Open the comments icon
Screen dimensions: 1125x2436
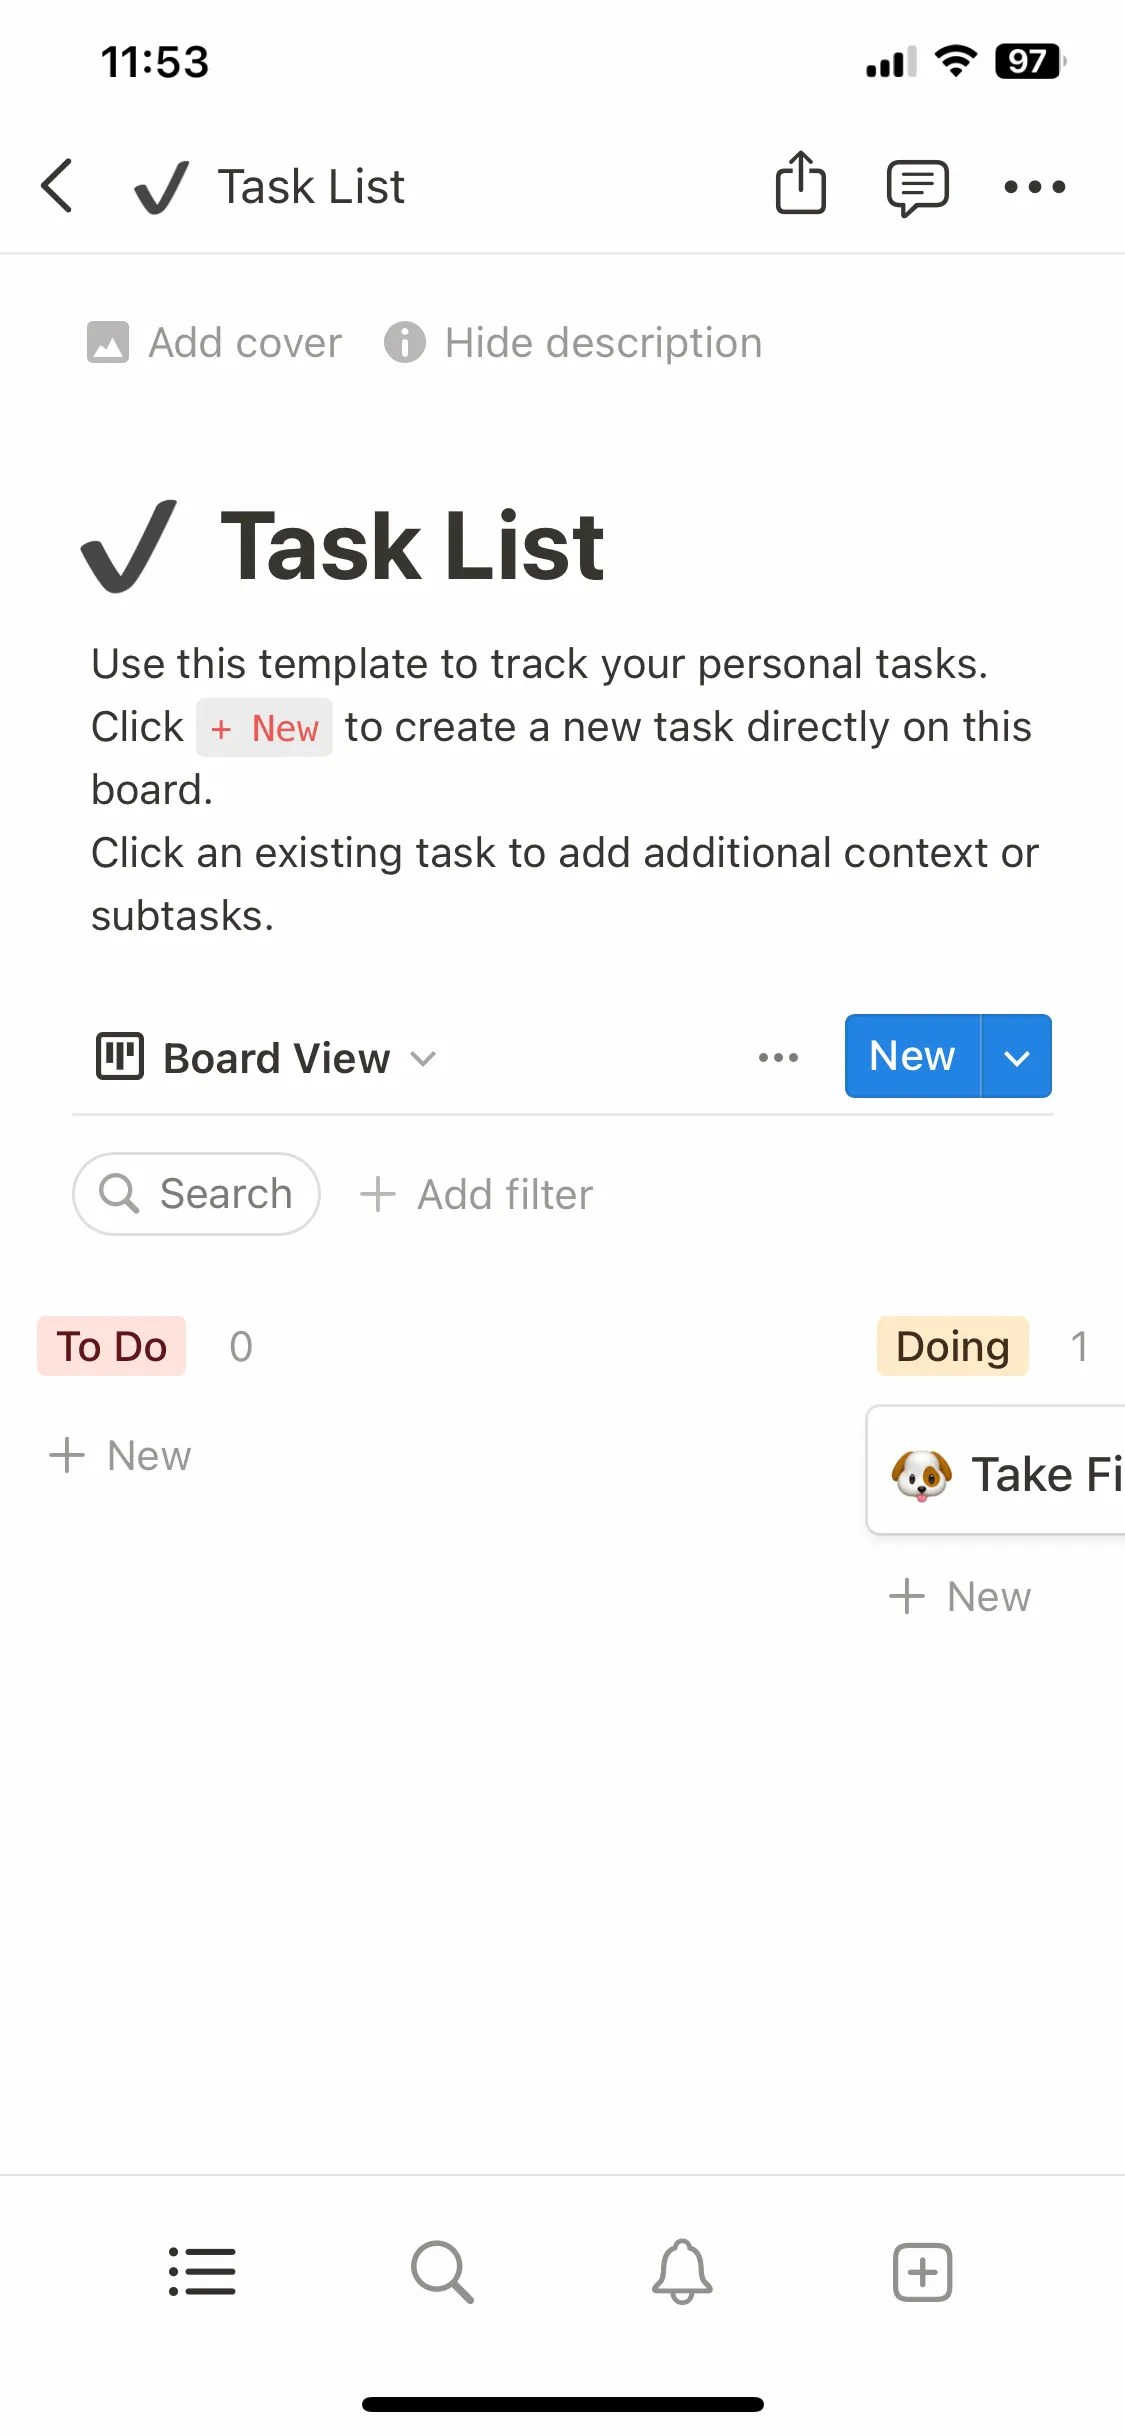[917, 186]
